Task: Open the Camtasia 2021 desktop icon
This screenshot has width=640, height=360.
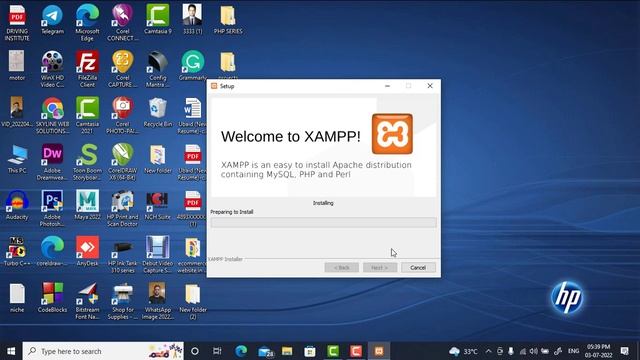Action: point(87,116)
